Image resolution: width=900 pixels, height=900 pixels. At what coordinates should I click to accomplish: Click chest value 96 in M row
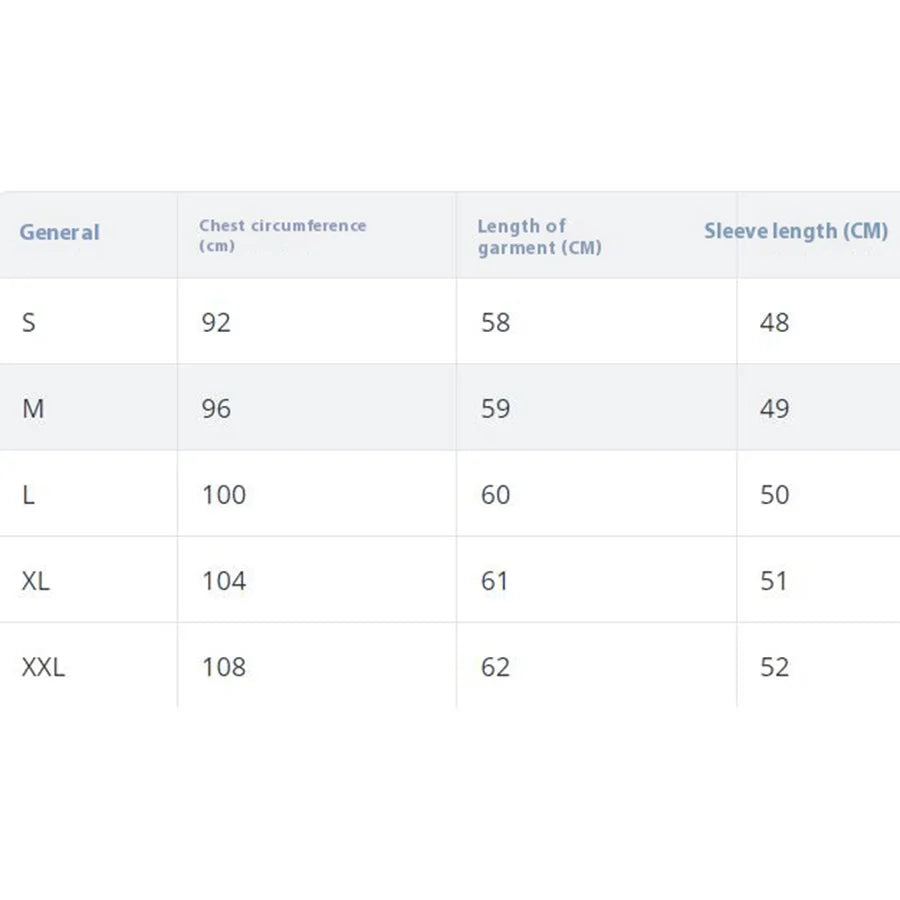coord(216,409)
